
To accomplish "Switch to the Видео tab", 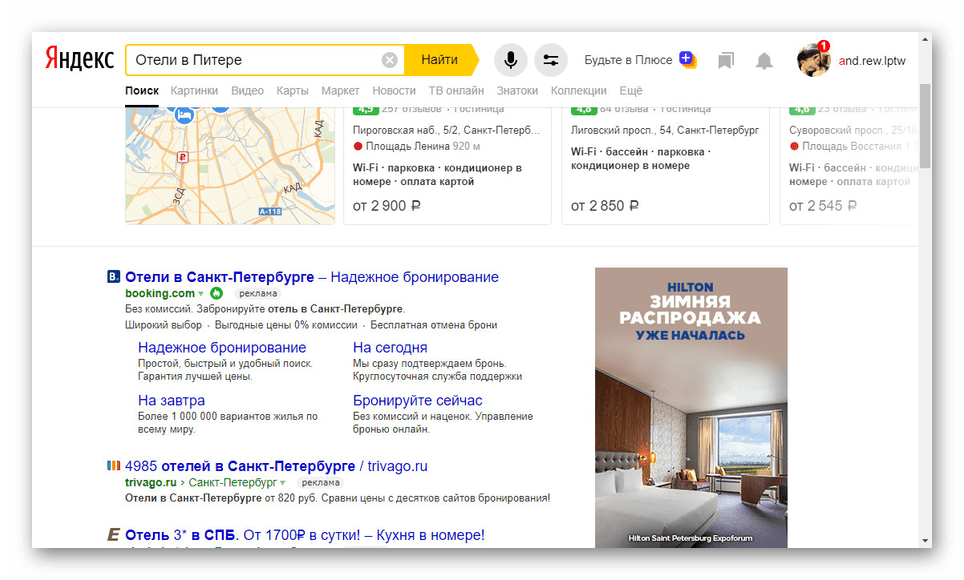I will pos(247,90).
